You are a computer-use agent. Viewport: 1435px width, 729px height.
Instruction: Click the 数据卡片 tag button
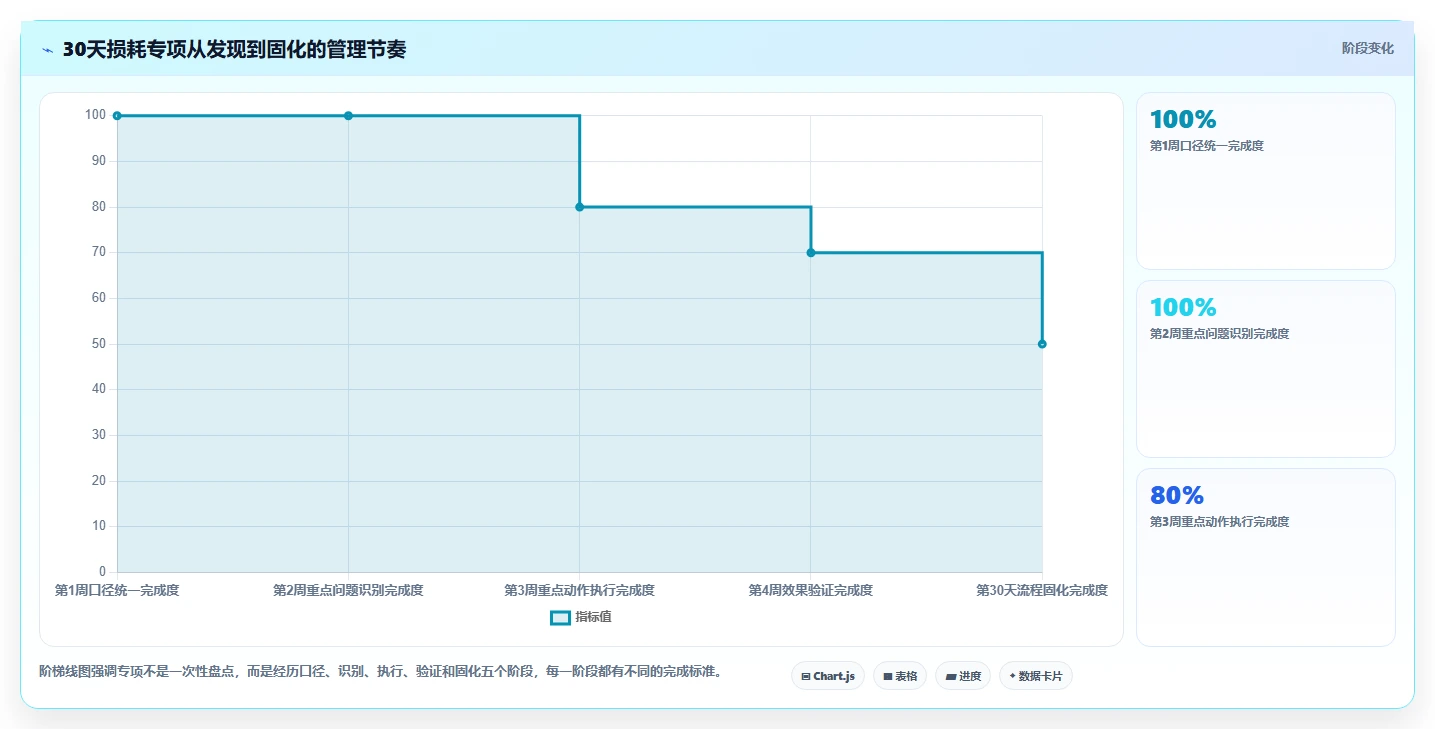pyautogui.click(x=1036, y=676)
